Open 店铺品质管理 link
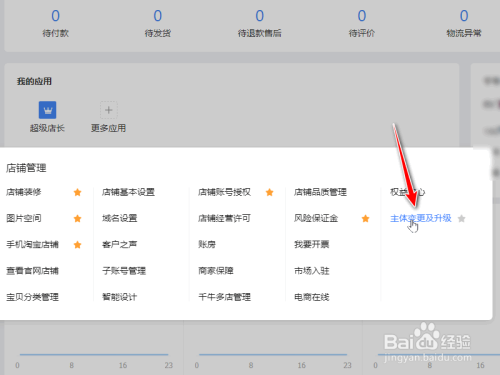The height and width of the screenshot is (375, 500). 320,192
